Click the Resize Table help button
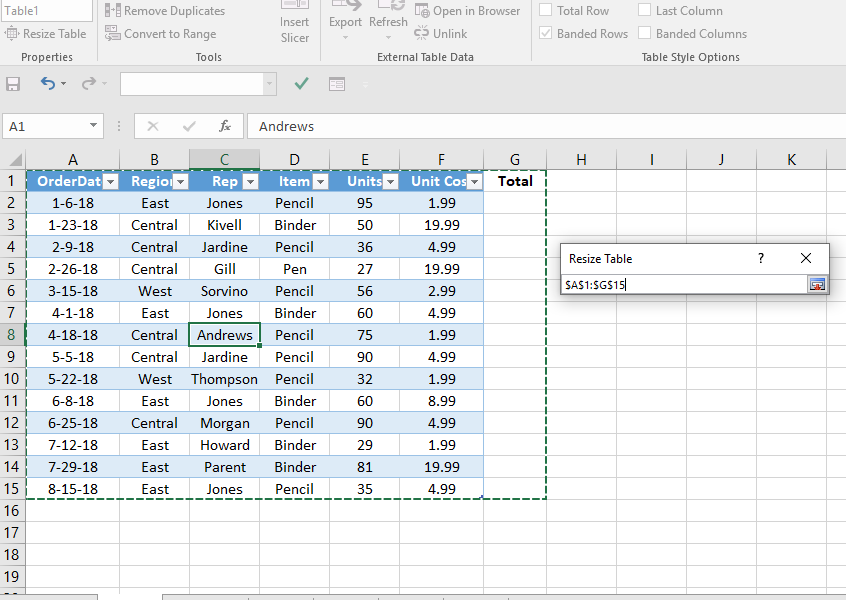Screen dimensions: 846x600 tap(761, 258)
